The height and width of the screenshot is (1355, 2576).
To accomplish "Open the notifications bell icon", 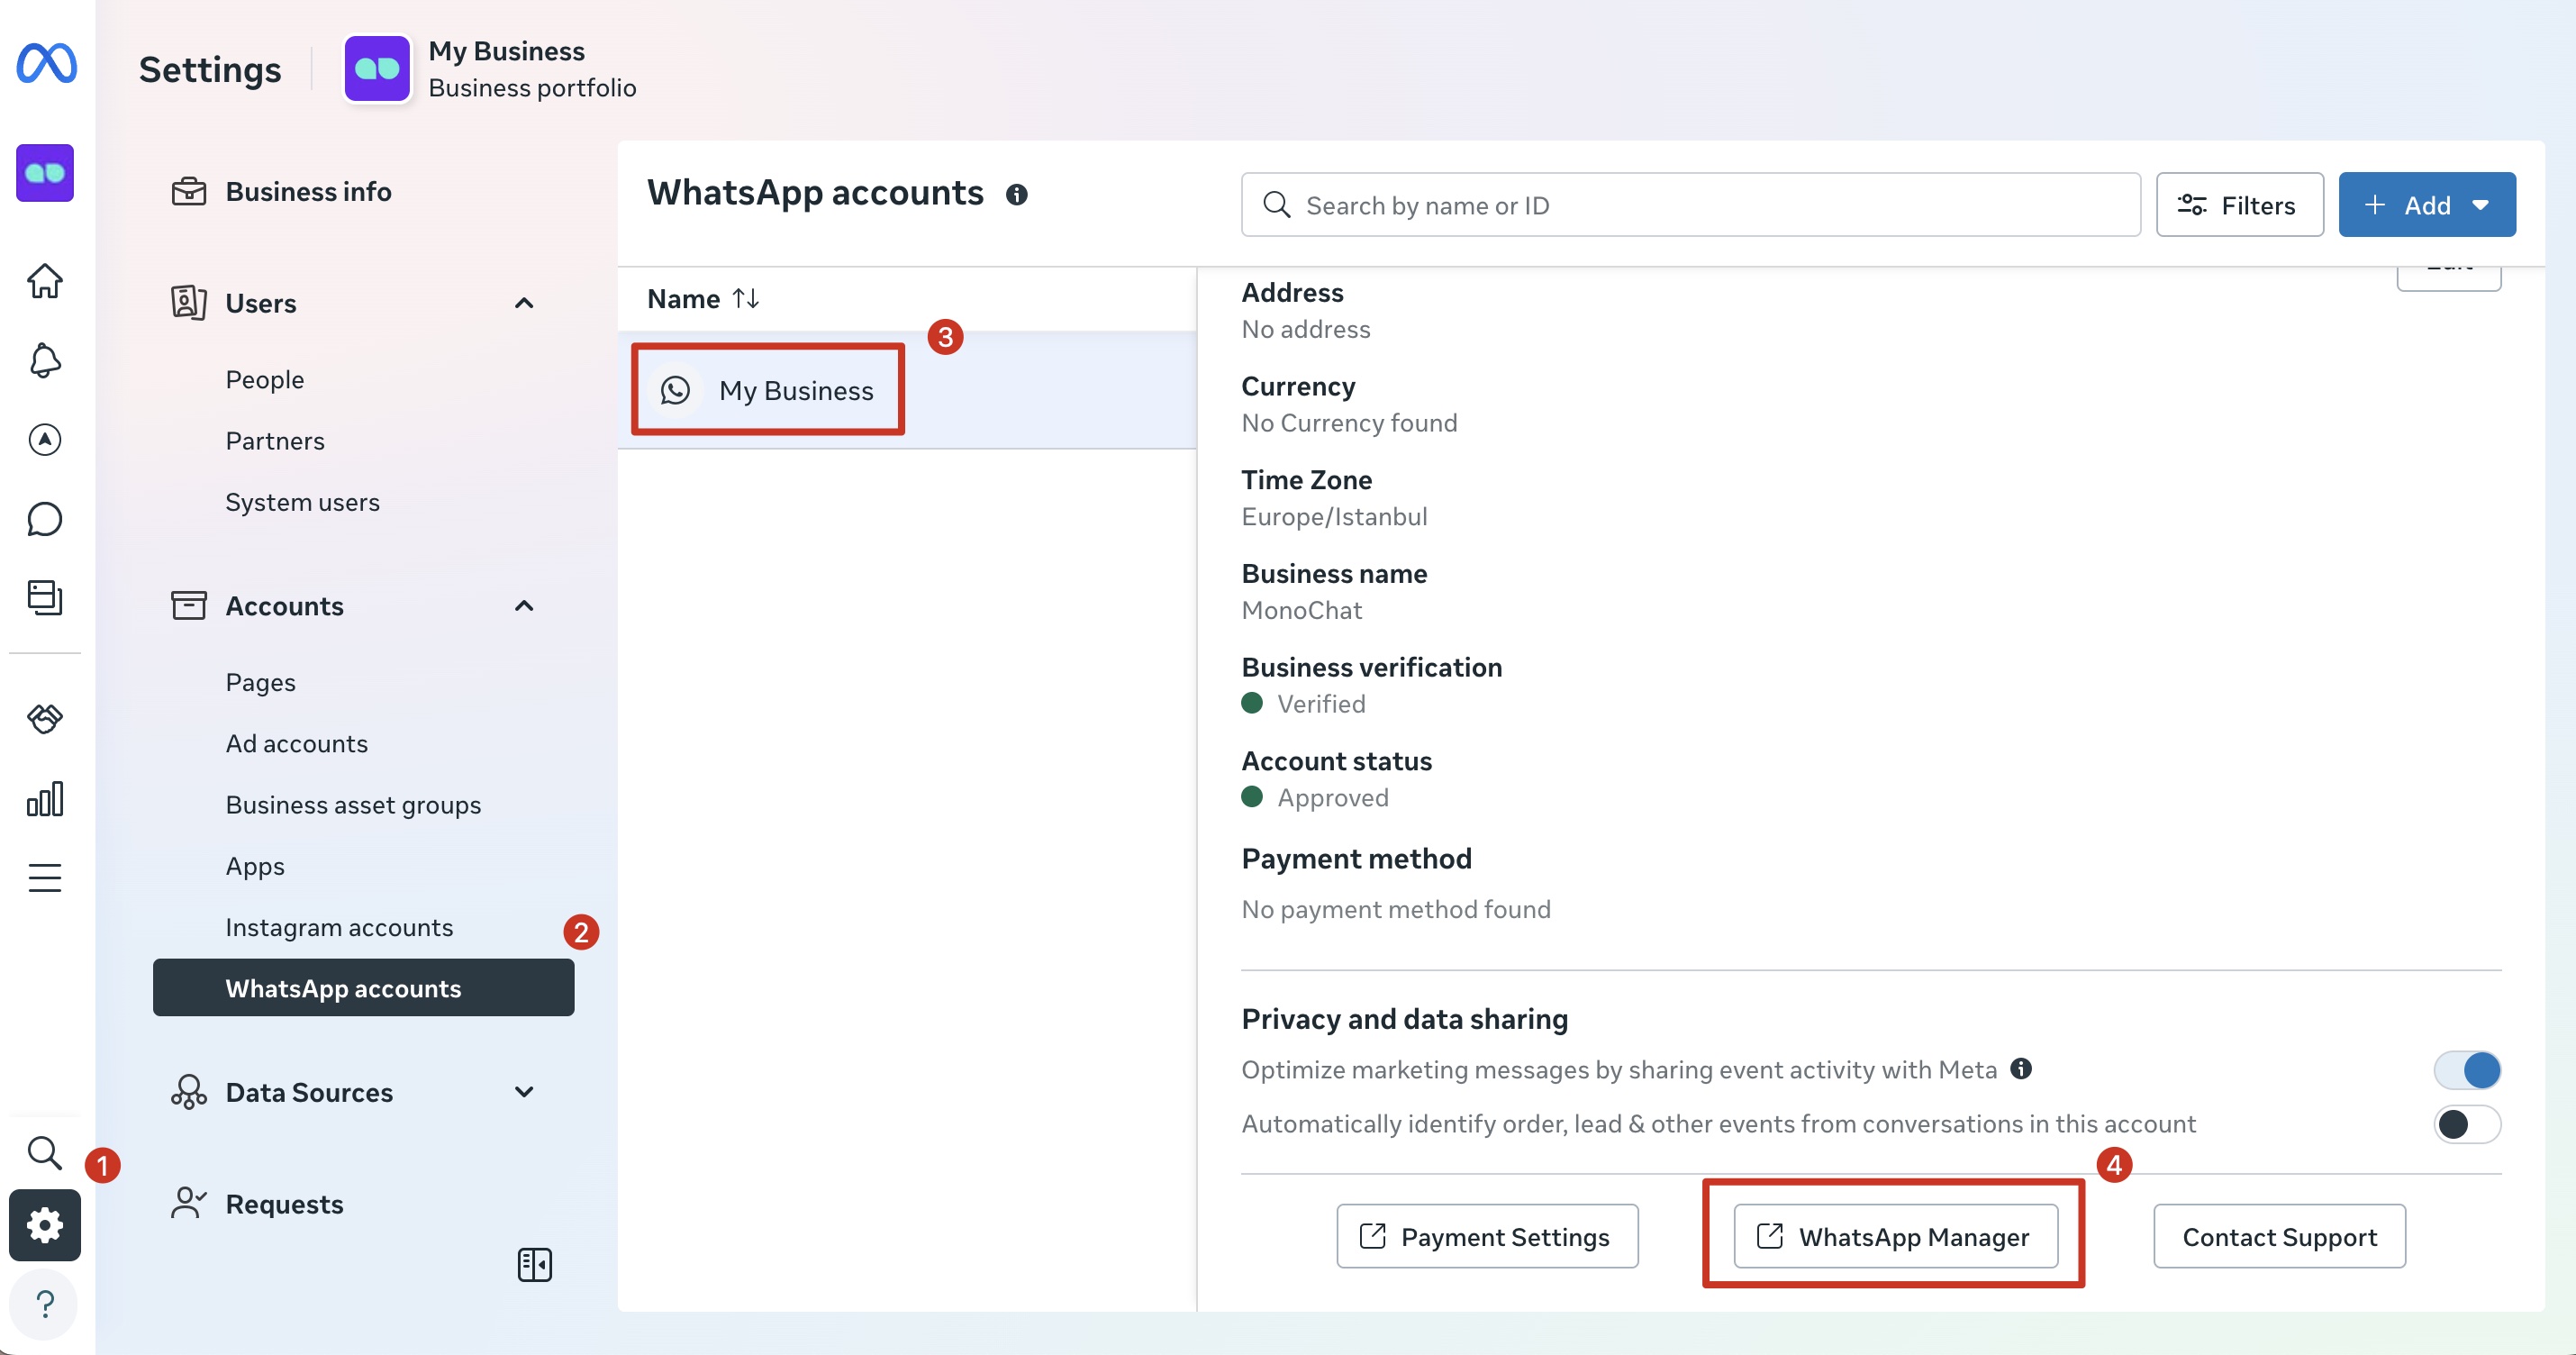I will pos(45,360).
